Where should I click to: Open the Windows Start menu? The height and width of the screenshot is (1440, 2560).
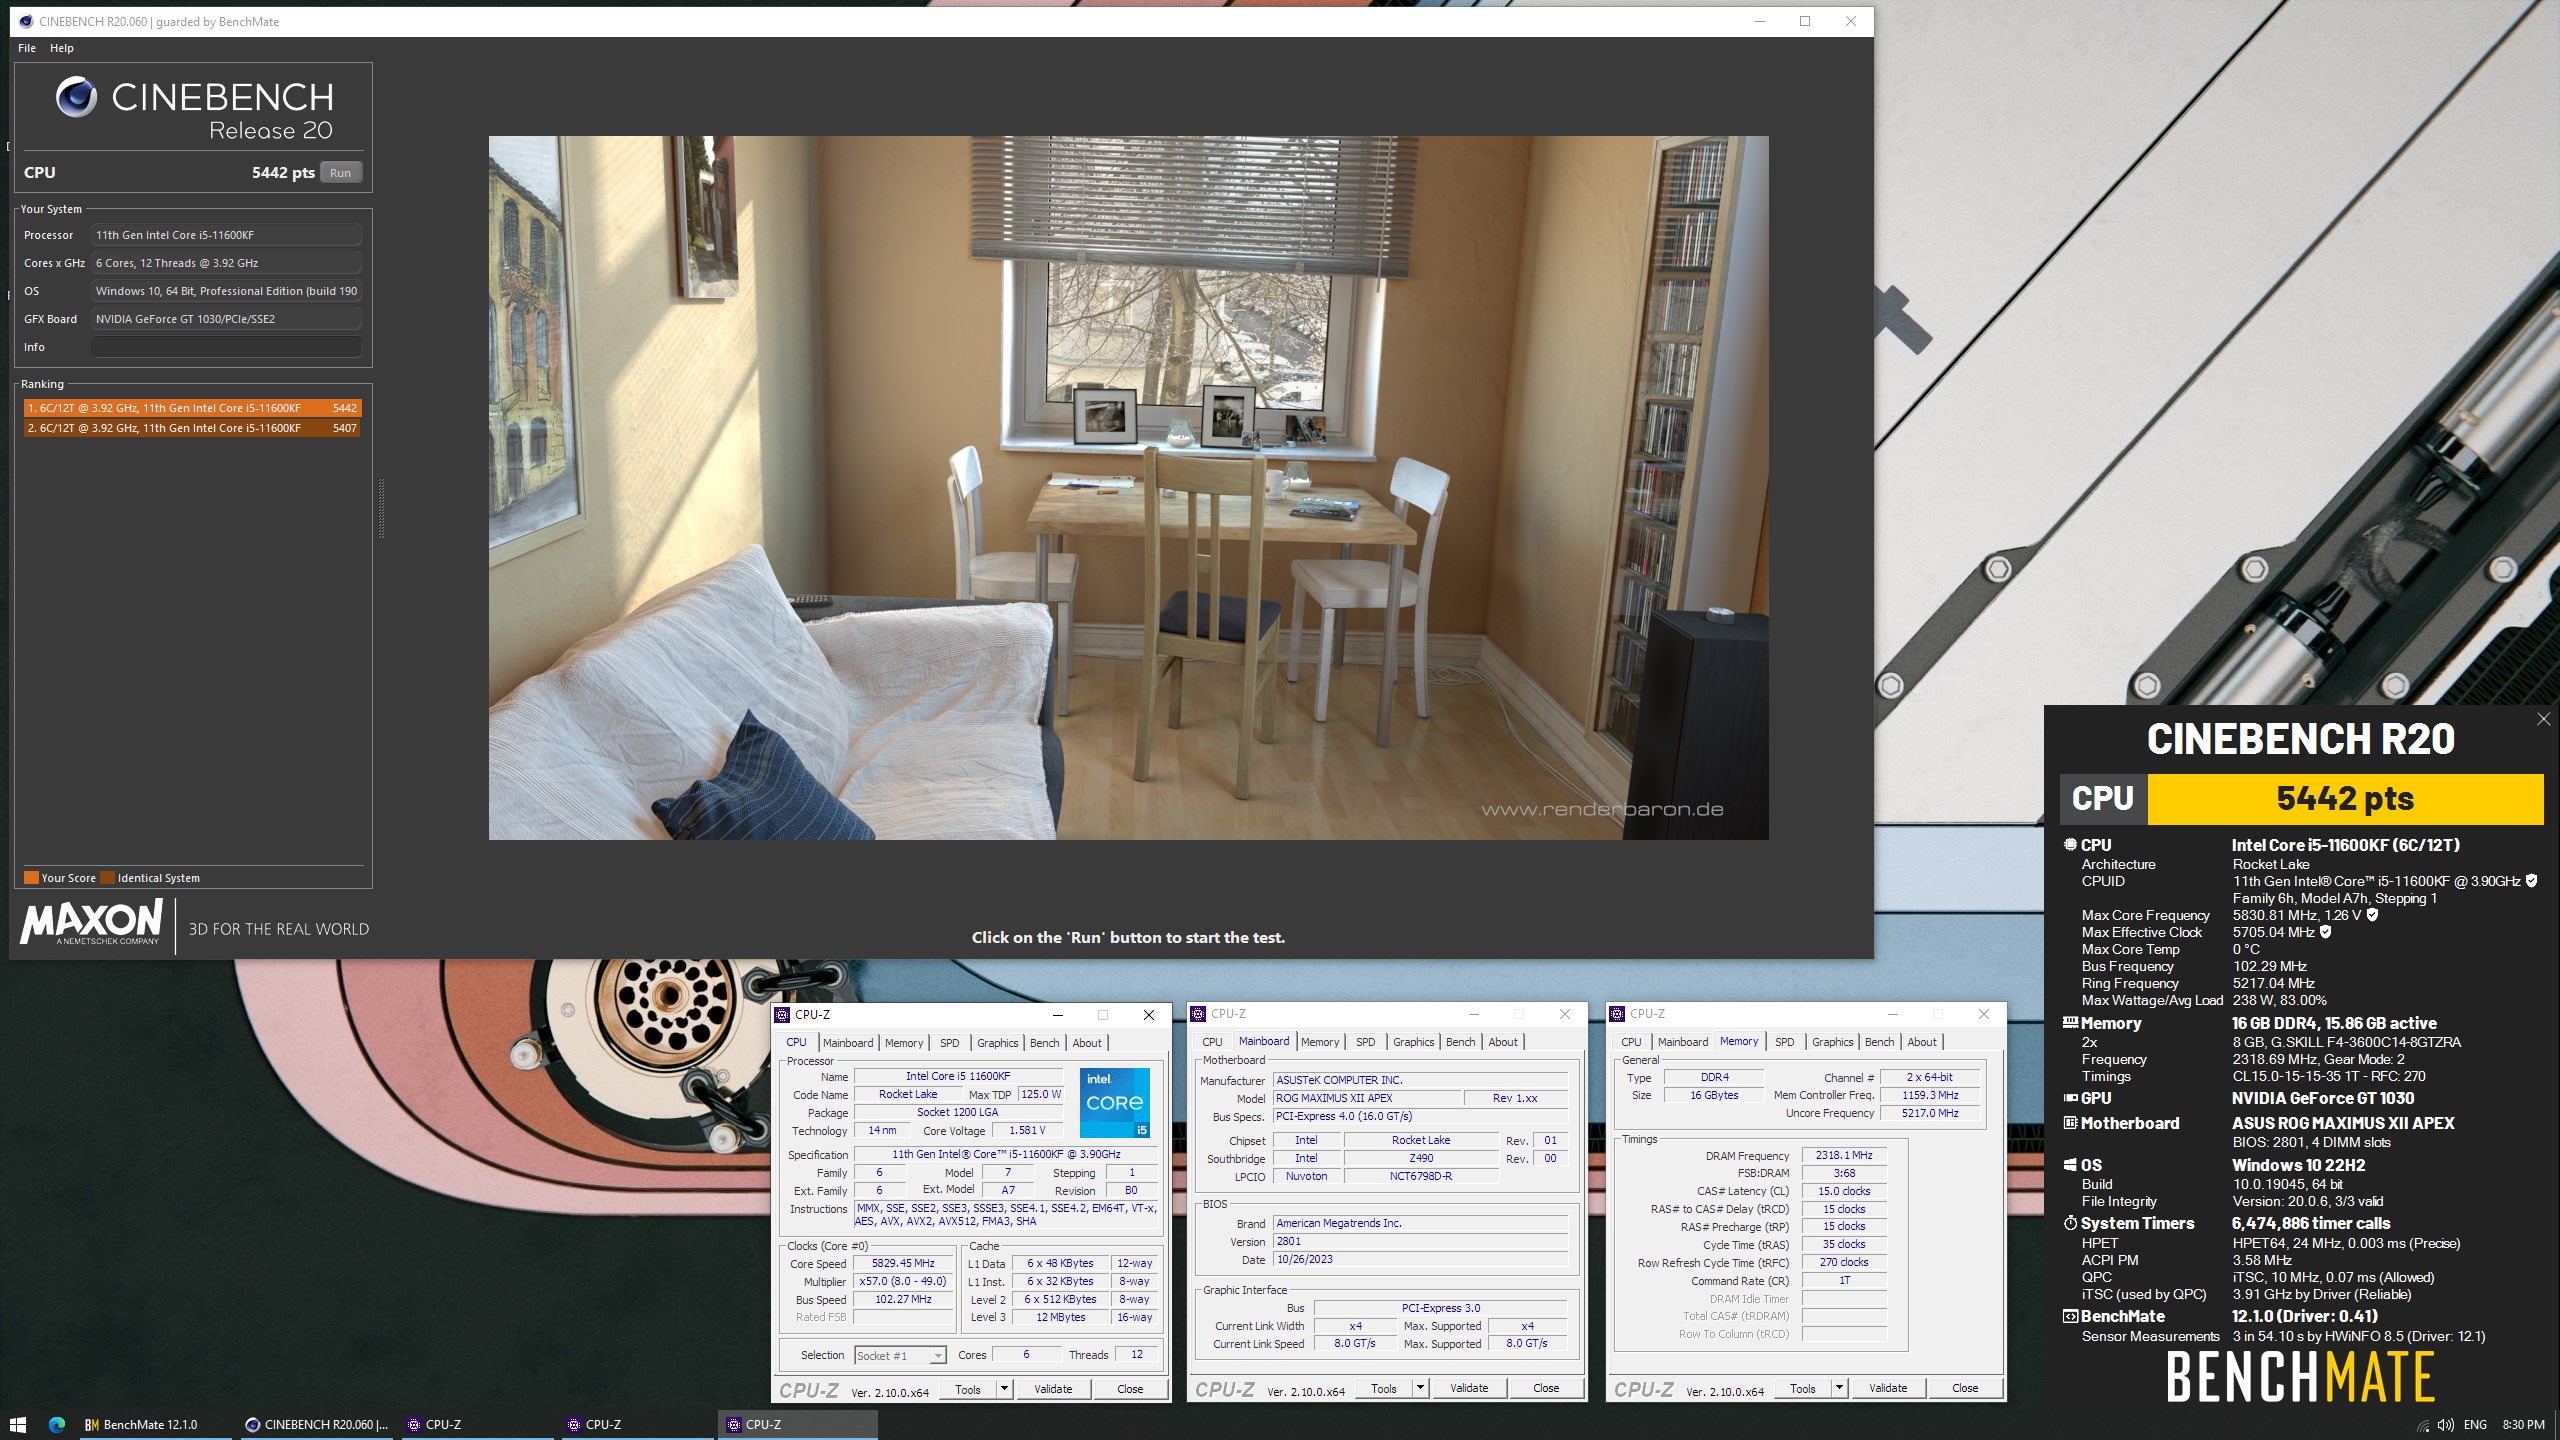(17, 1424)
